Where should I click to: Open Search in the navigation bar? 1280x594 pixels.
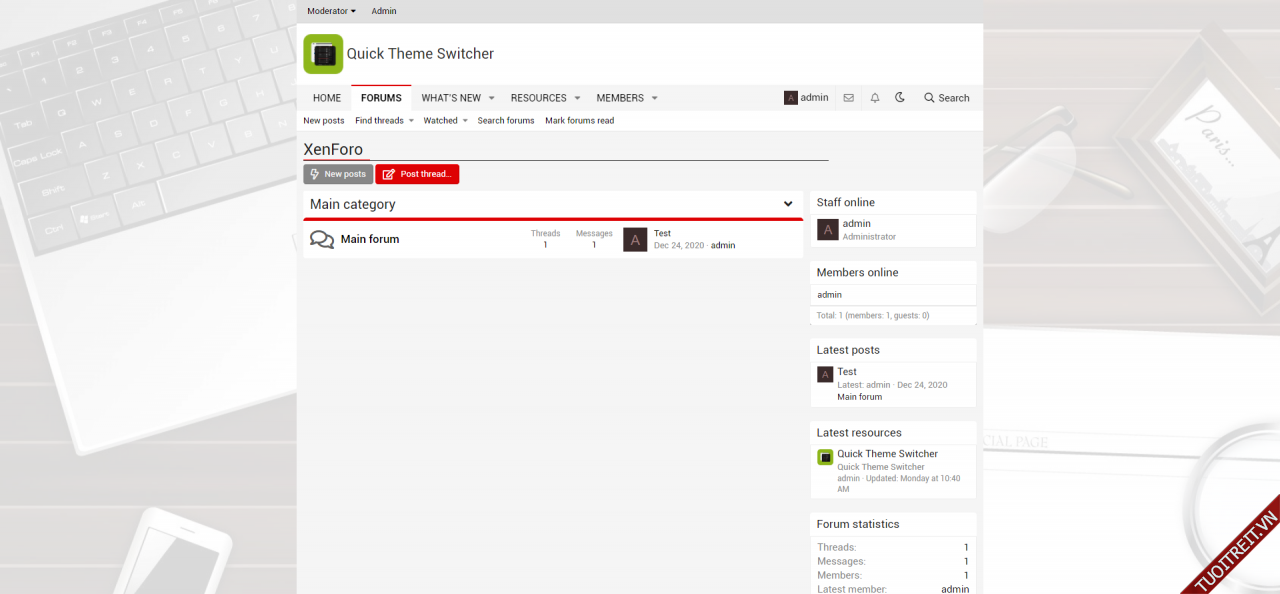(x=946, y=98)
